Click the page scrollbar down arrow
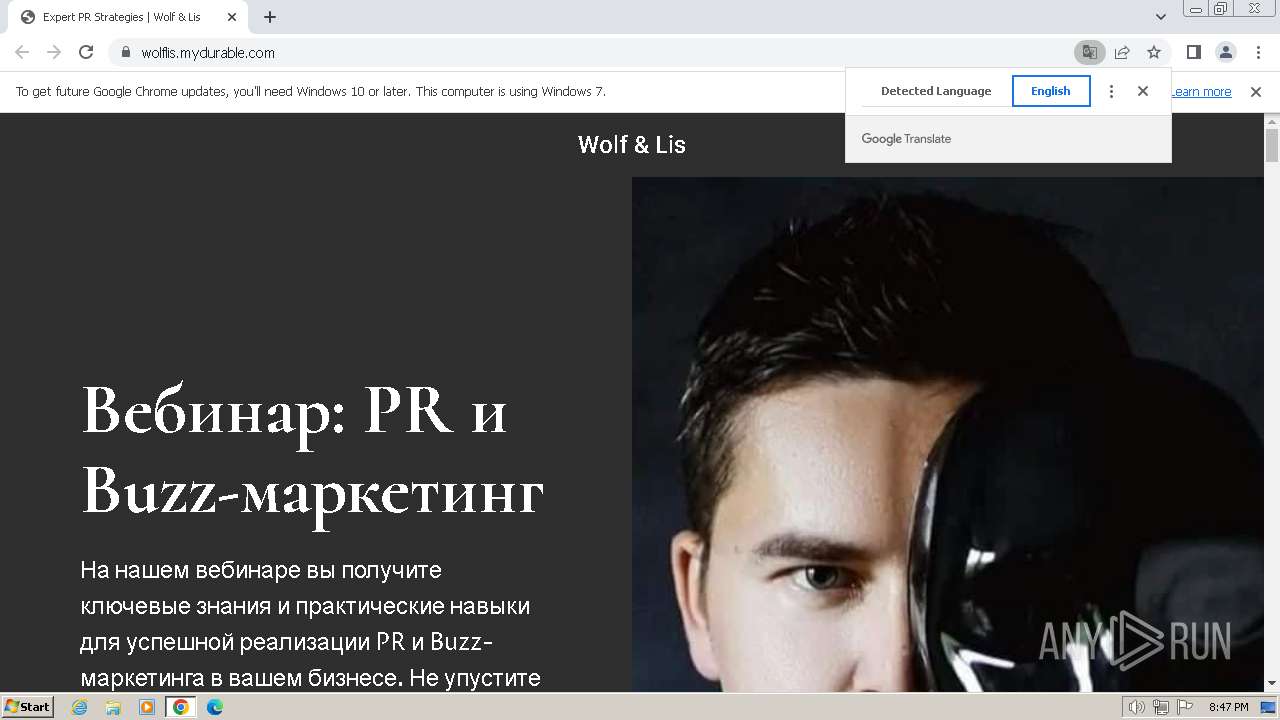The height and width of the screenshot is (720, 1280). point(1272,683)
